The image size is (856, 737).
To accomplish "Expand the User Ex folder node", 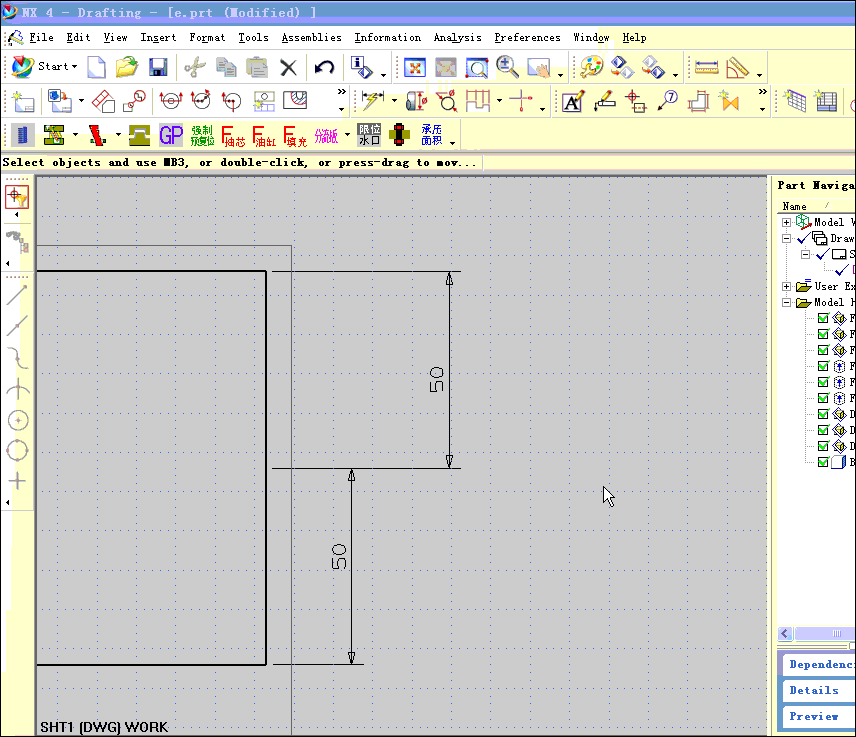I will click(x=786, y=286).
